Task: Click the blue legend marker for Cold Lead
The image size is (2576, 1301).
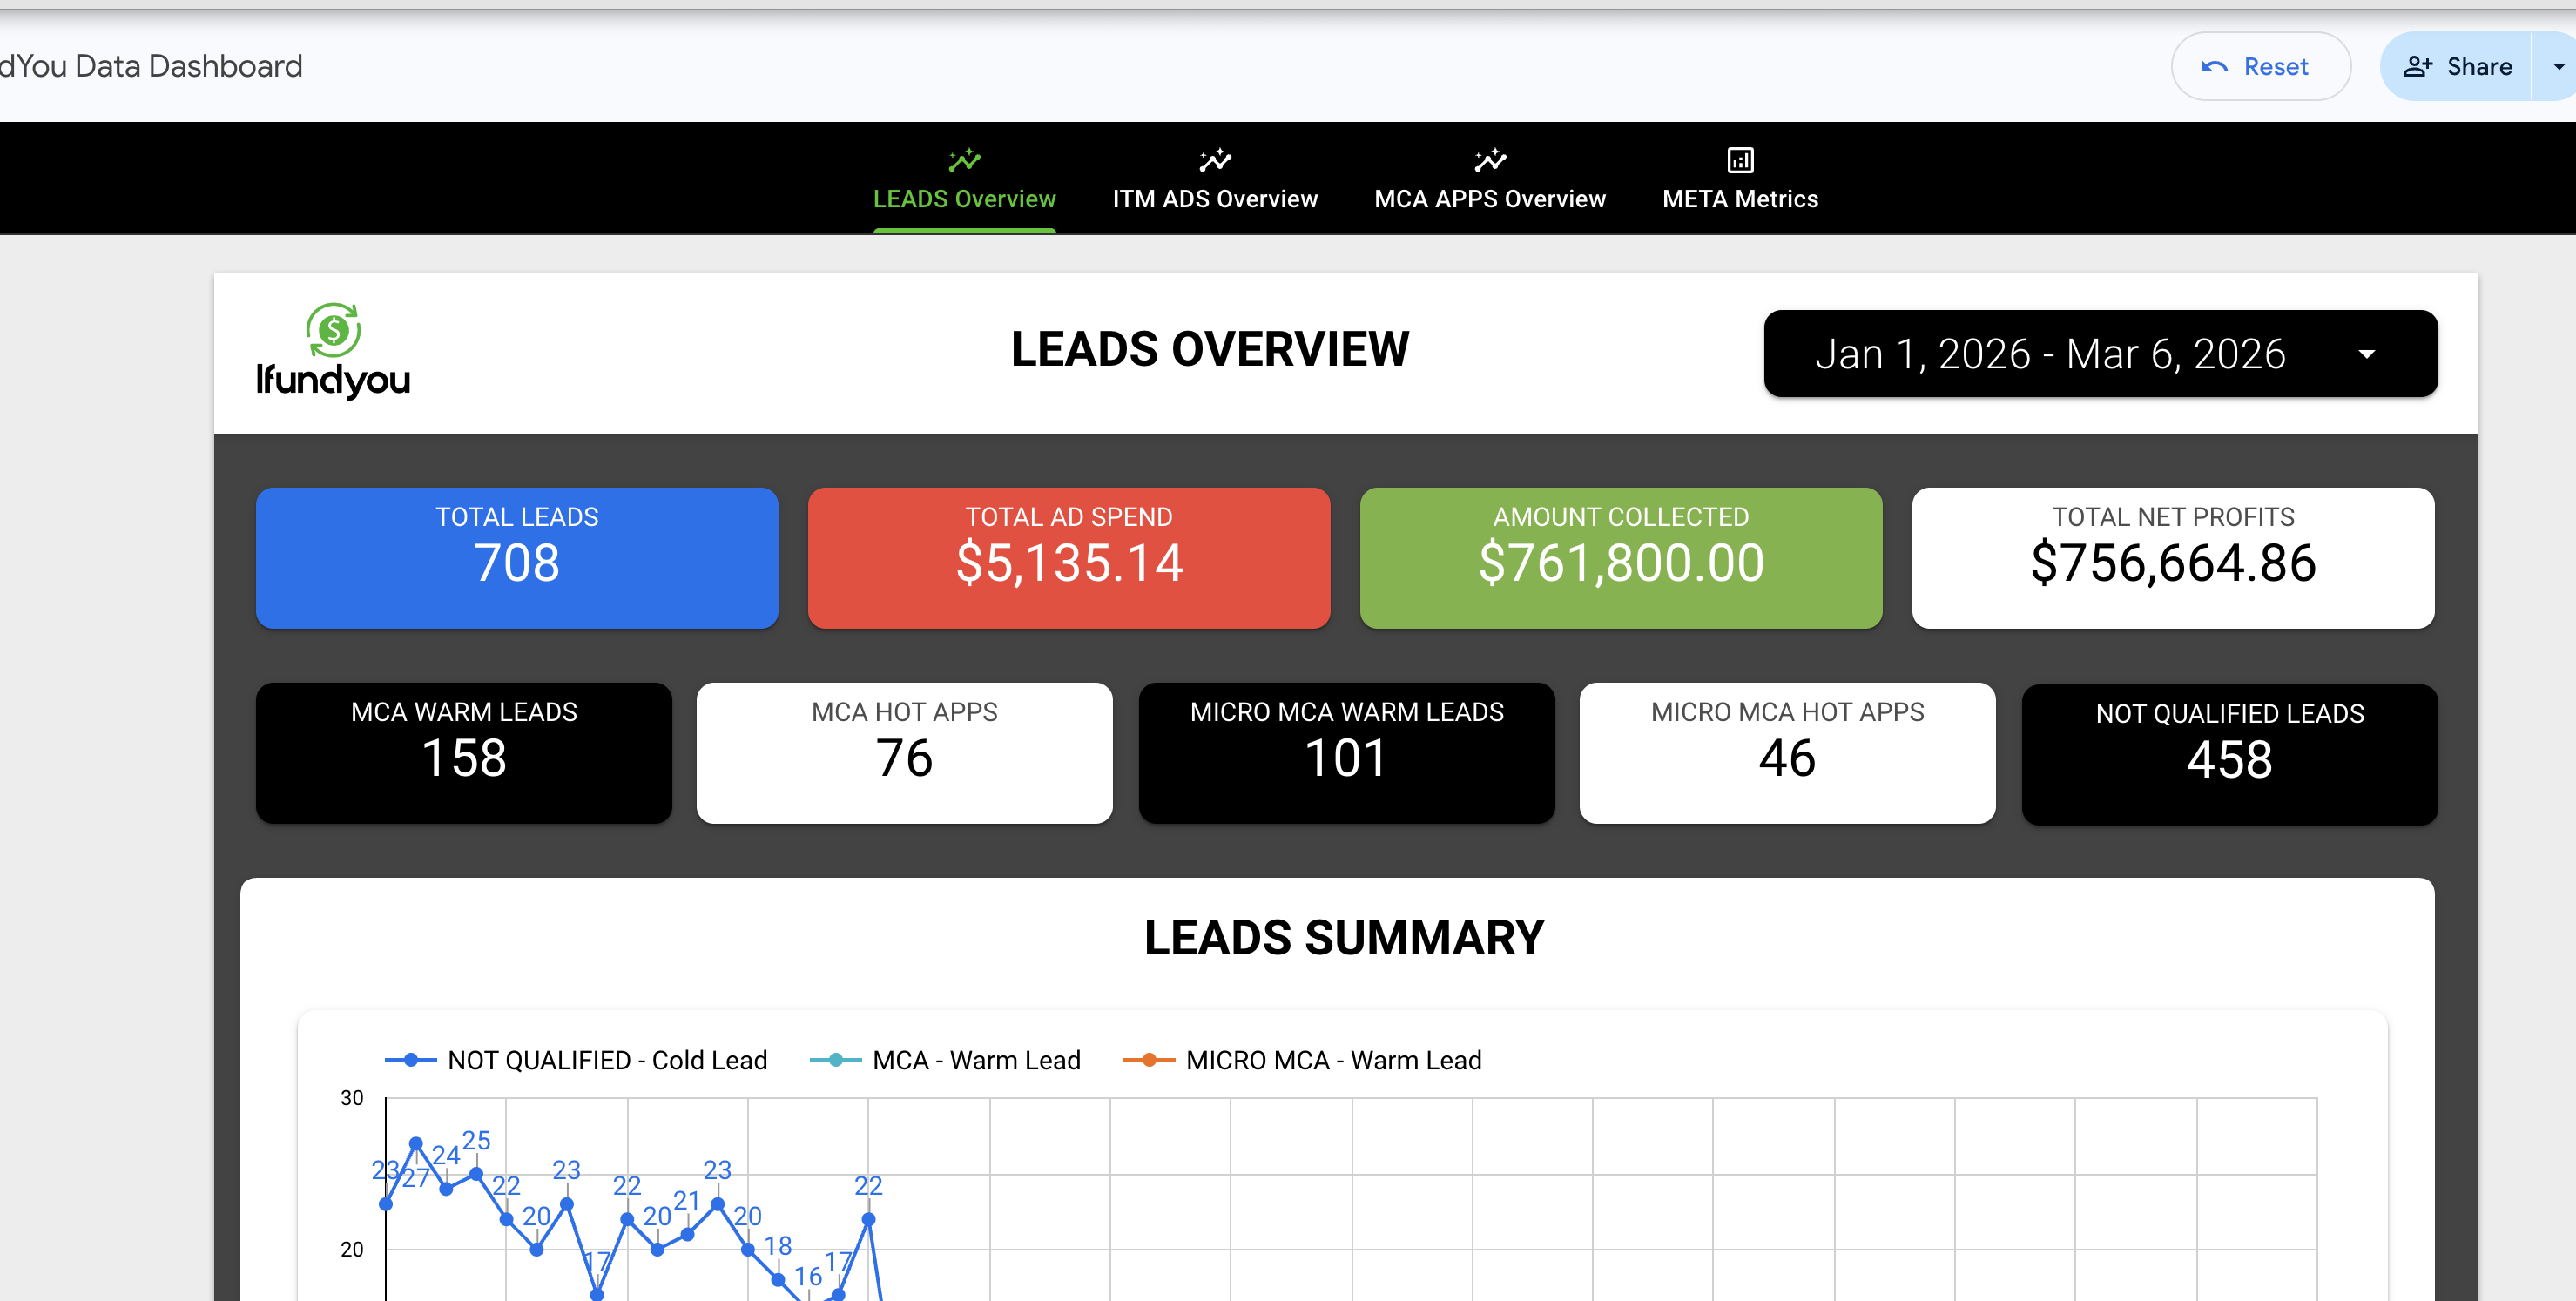Action: tap(410, 1060)
